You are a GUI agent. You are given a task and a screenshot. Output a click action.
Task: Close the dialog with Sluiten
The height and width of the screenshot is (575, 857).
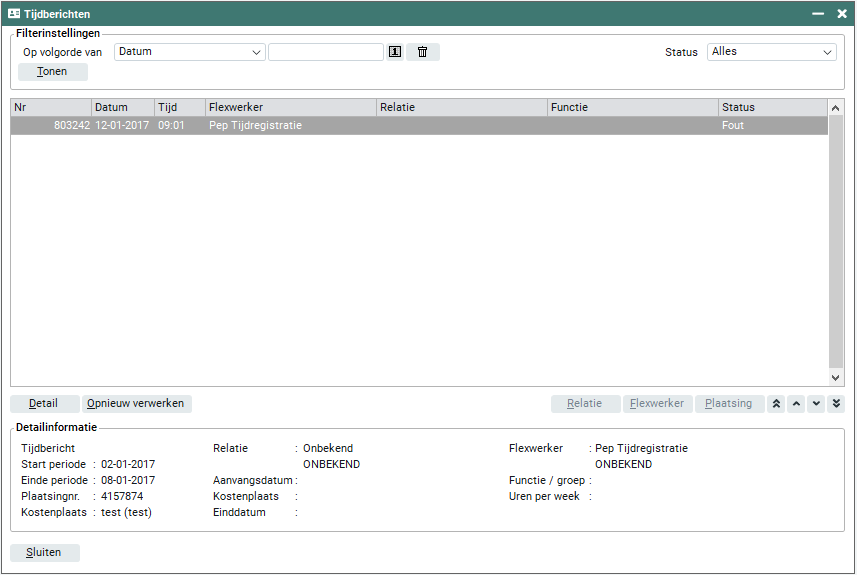[x=44, y=553]
